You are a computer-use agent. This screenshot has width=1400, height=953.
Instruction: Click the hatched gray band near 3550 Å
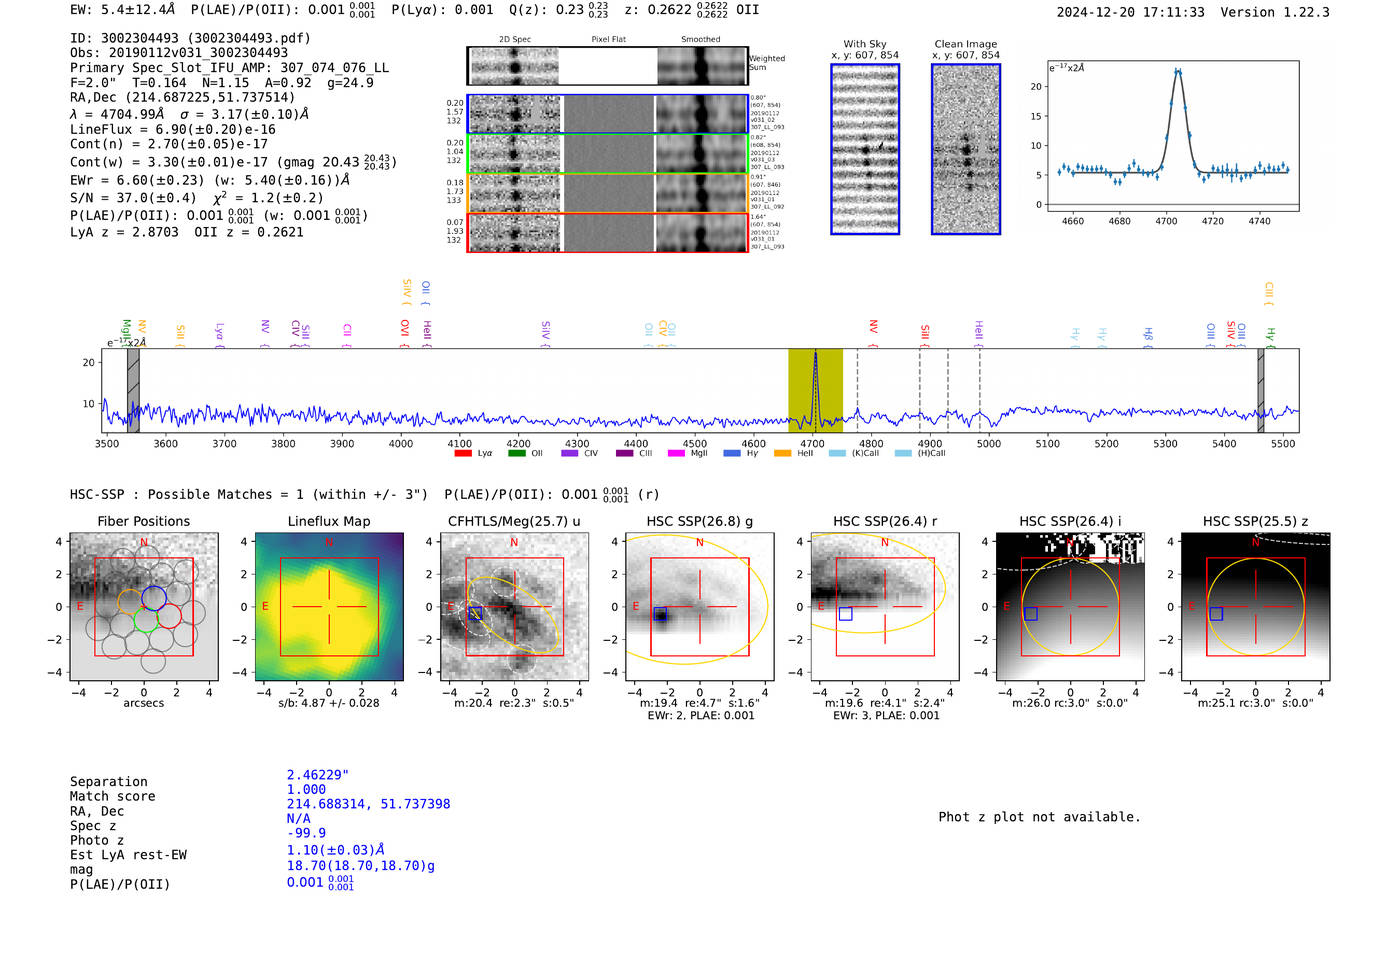(x=133, y=390)
